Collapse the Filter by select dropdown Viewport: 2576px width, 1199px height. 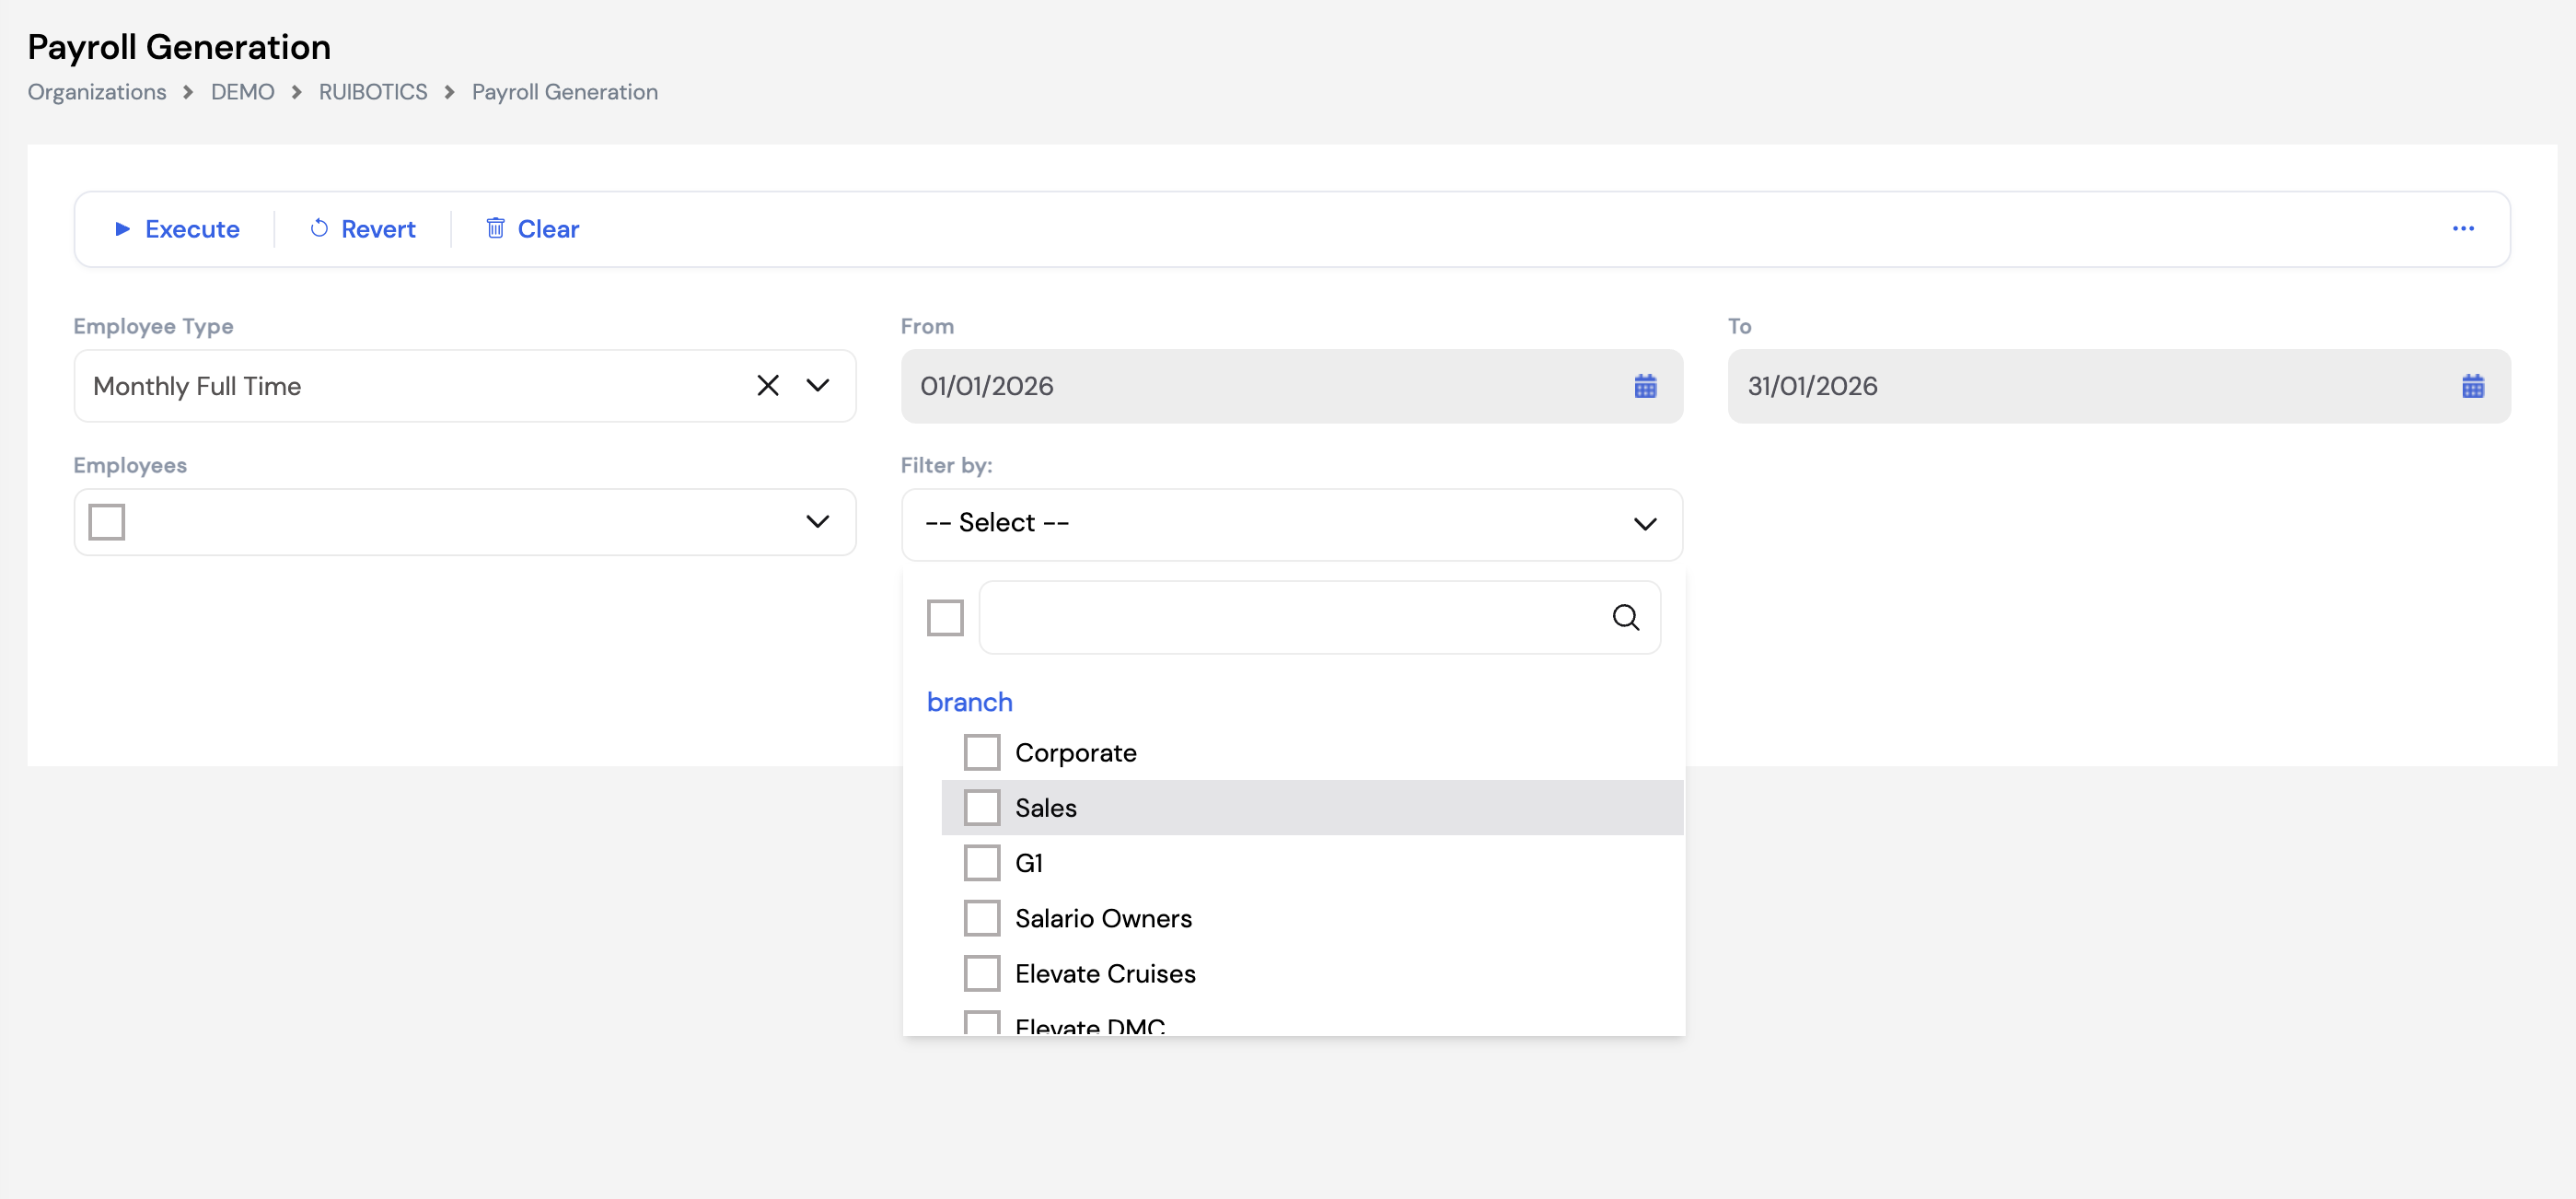tap(1645, 524)
